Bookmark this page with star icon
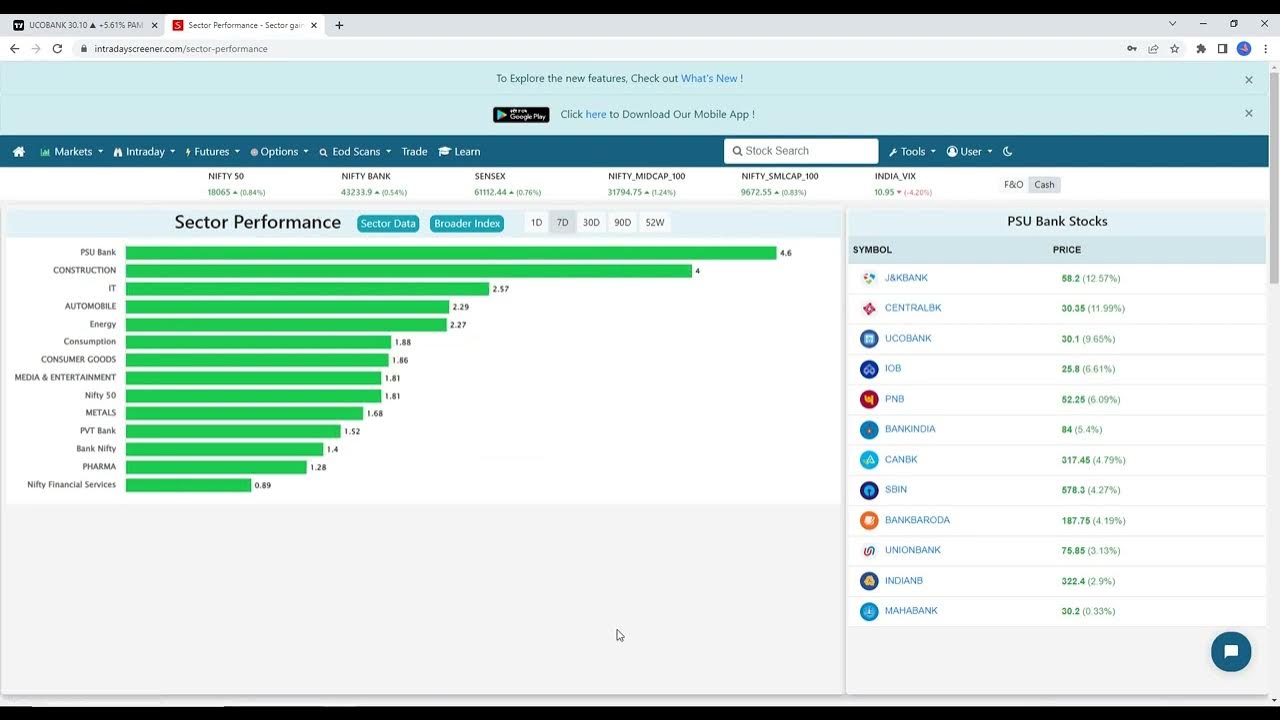Screen dimensions: 1280x720 (1175, 48)
